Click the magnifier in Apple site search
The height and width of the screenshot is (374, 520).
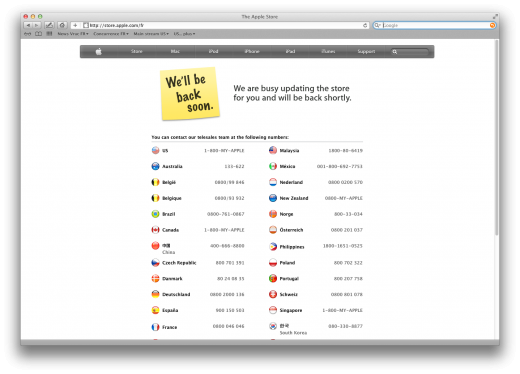395,52
